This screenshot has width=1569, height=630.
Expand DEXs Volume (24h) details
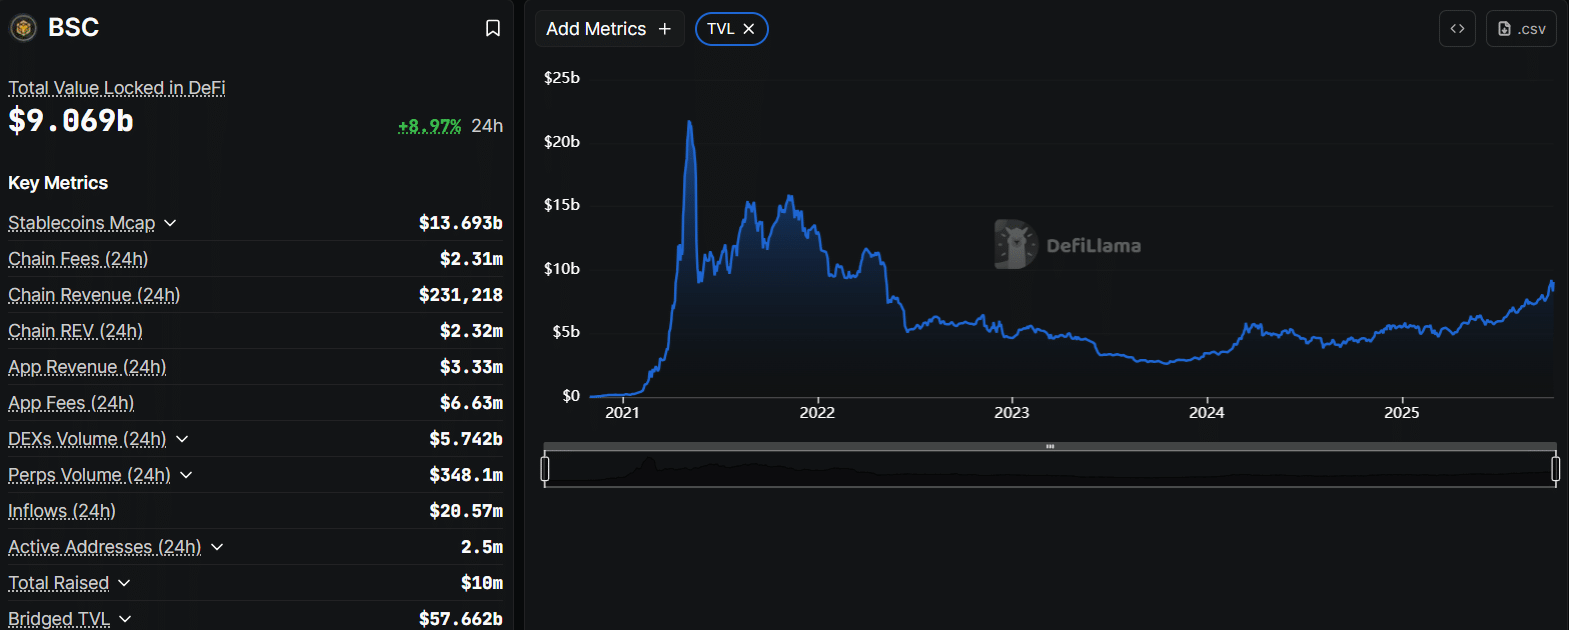[x=182, y=439]
